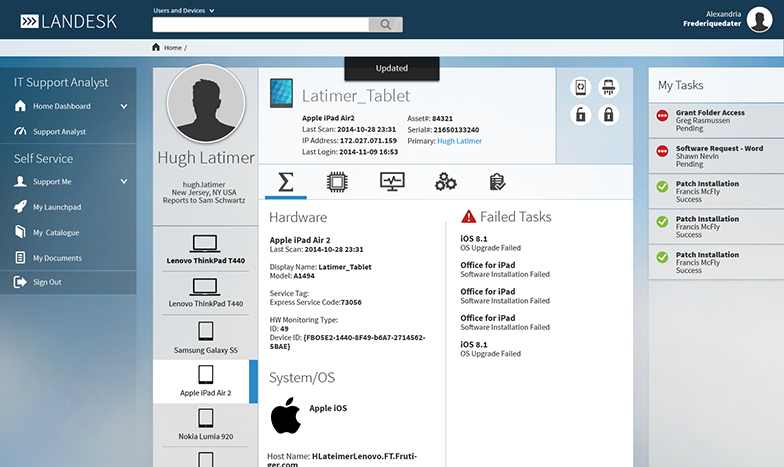
Task: Click the lock device padlock icon
Action: 607,115
